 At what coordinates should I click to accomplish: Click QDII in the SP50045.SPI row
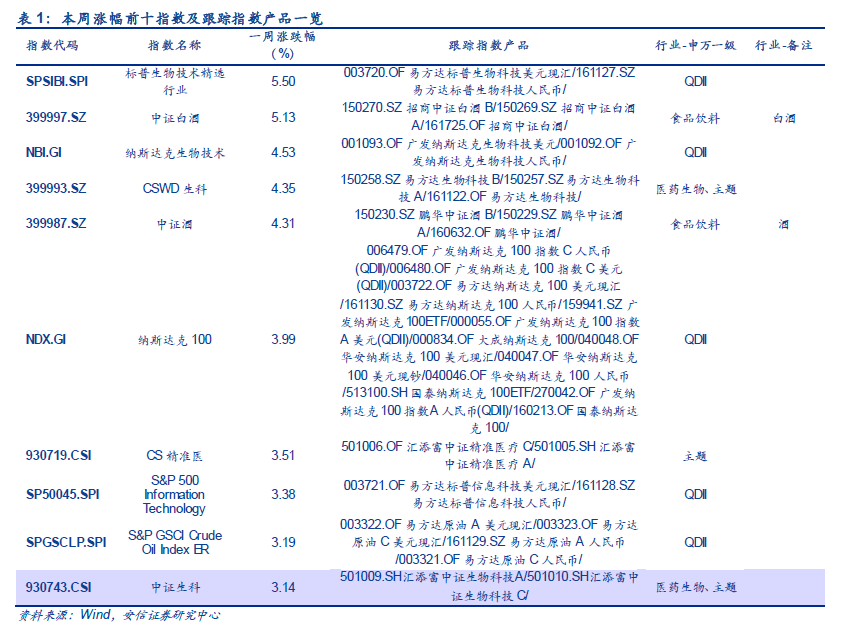(x=695, y=494)
